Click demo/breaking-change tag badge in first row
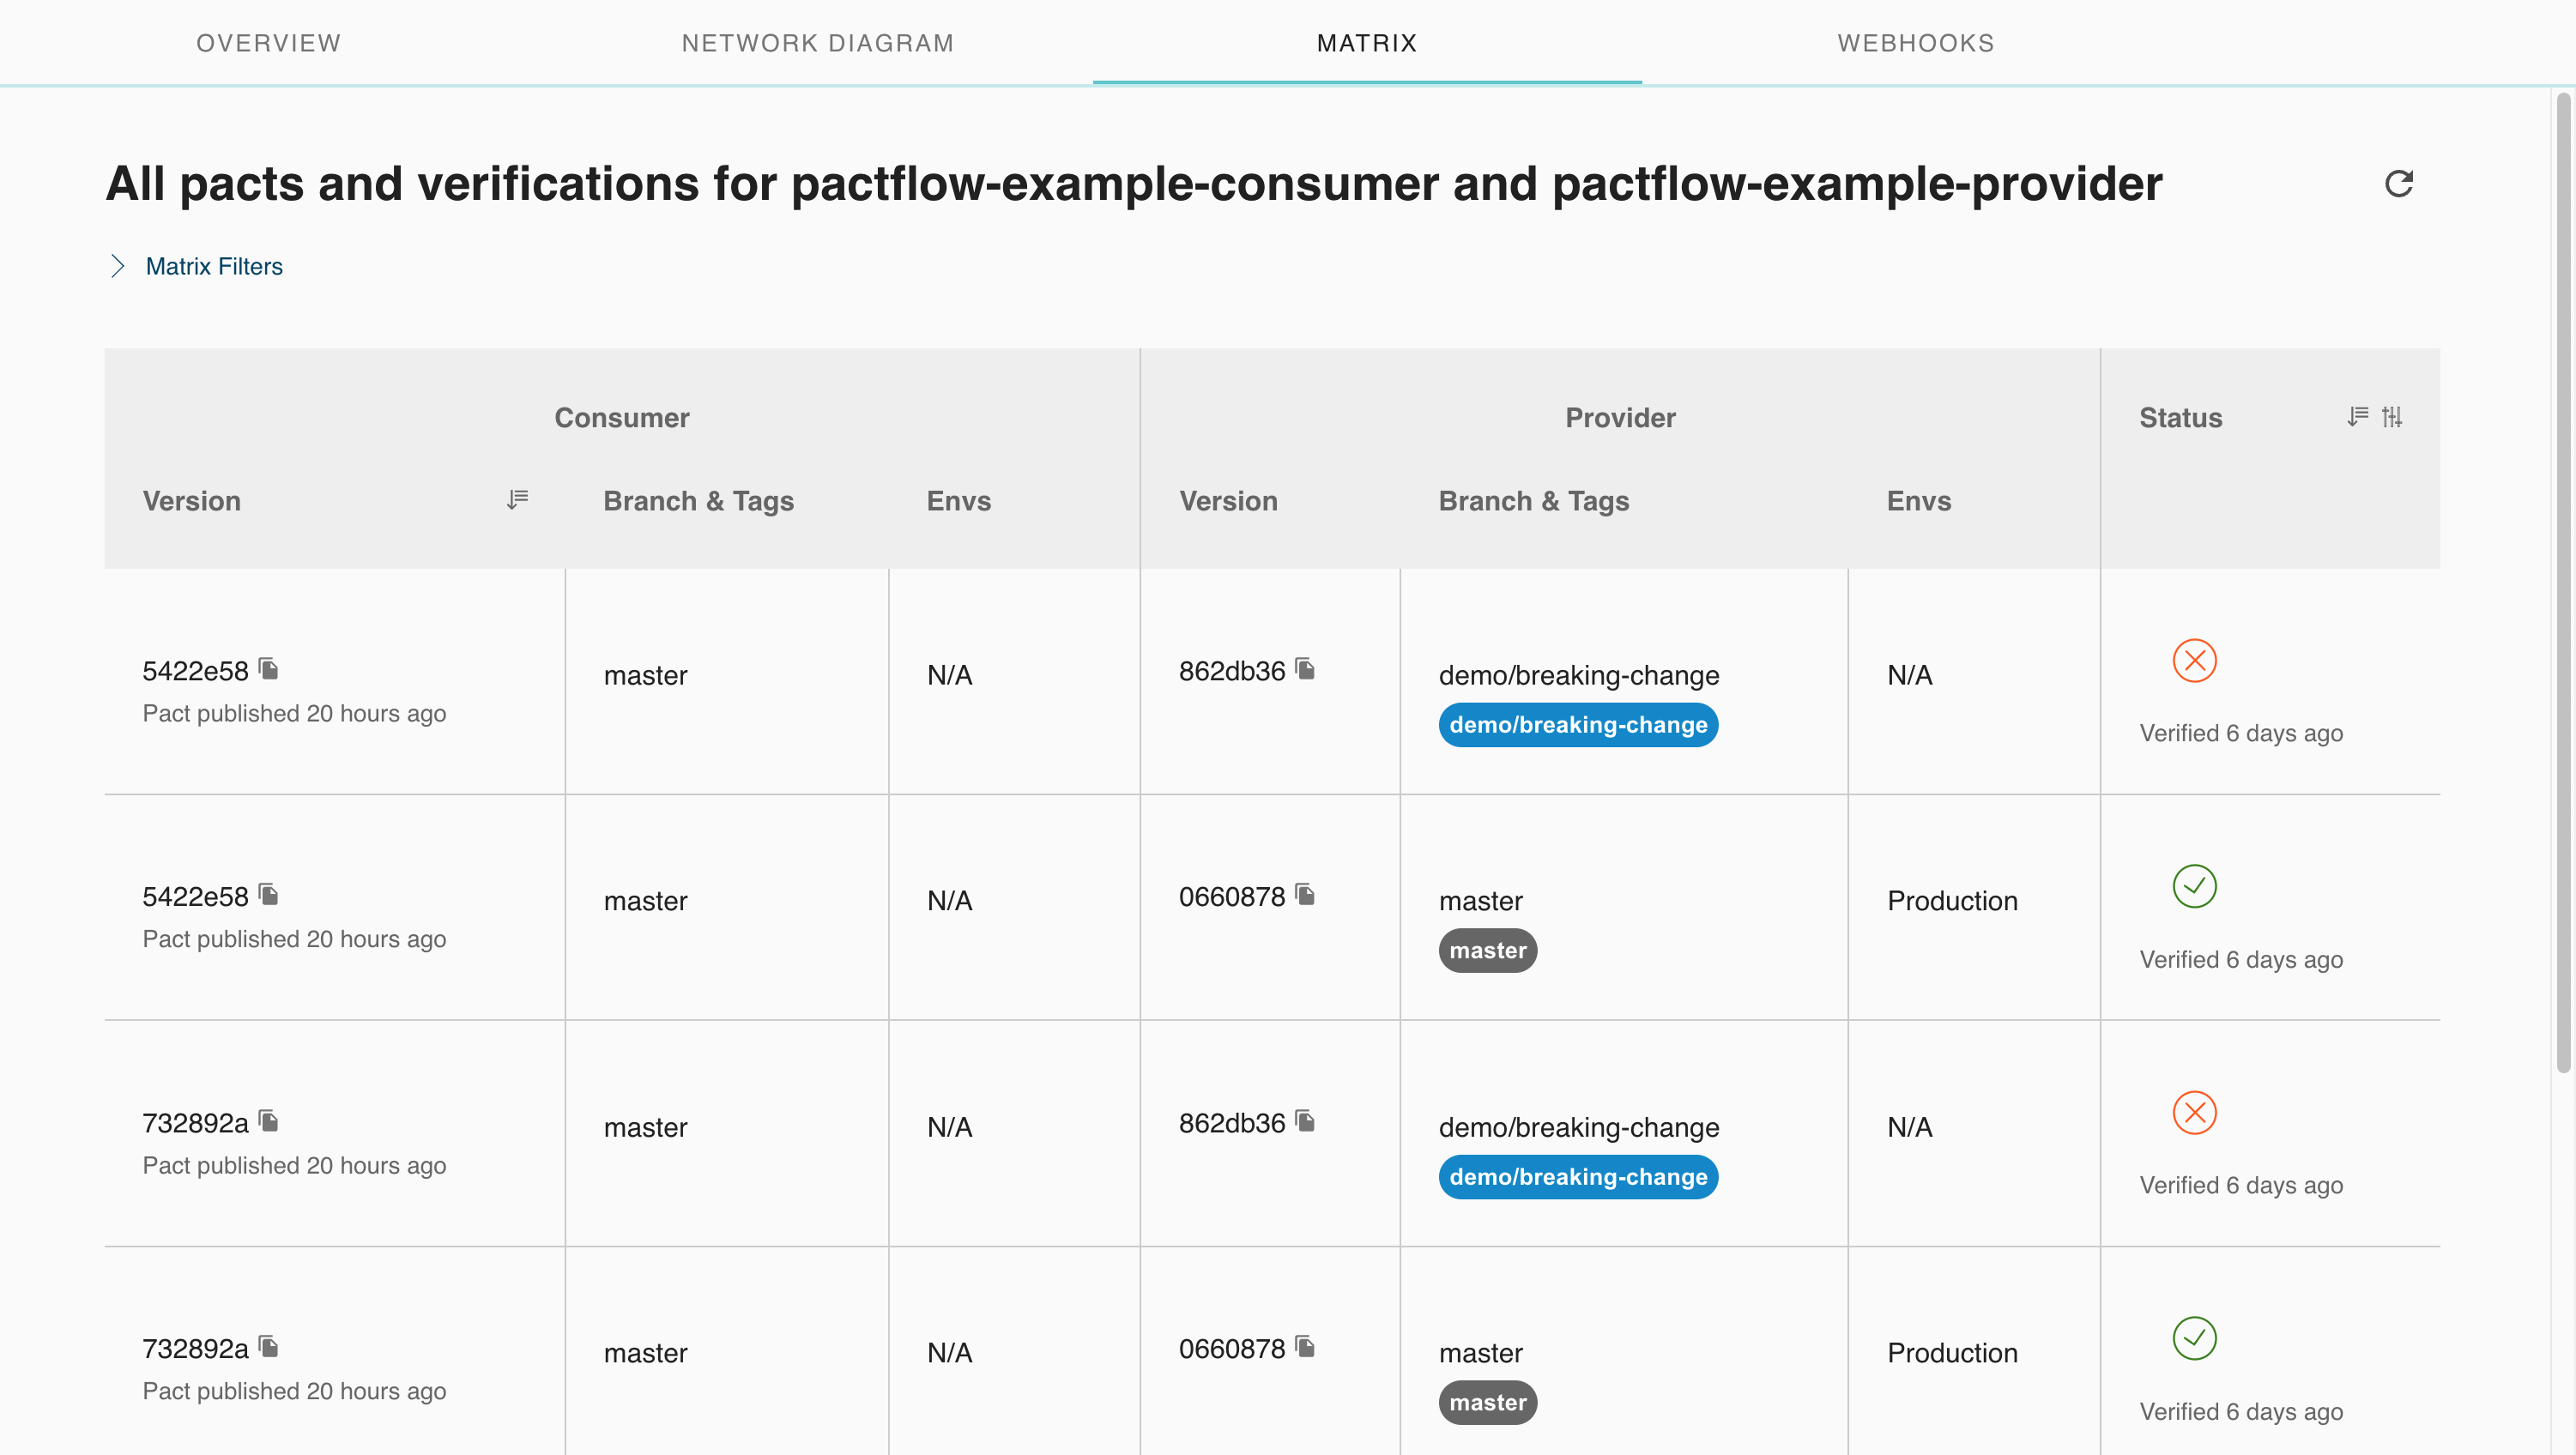The width and height of the screenshot is (2576, 1455). pyautogui.click(x=1578, y=725)
